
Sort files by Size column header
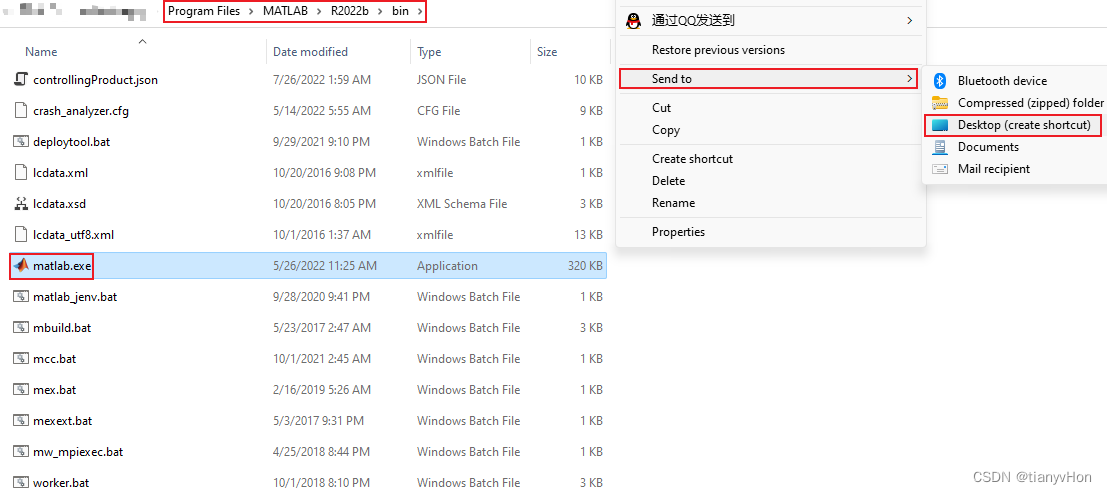coord(546,52)
